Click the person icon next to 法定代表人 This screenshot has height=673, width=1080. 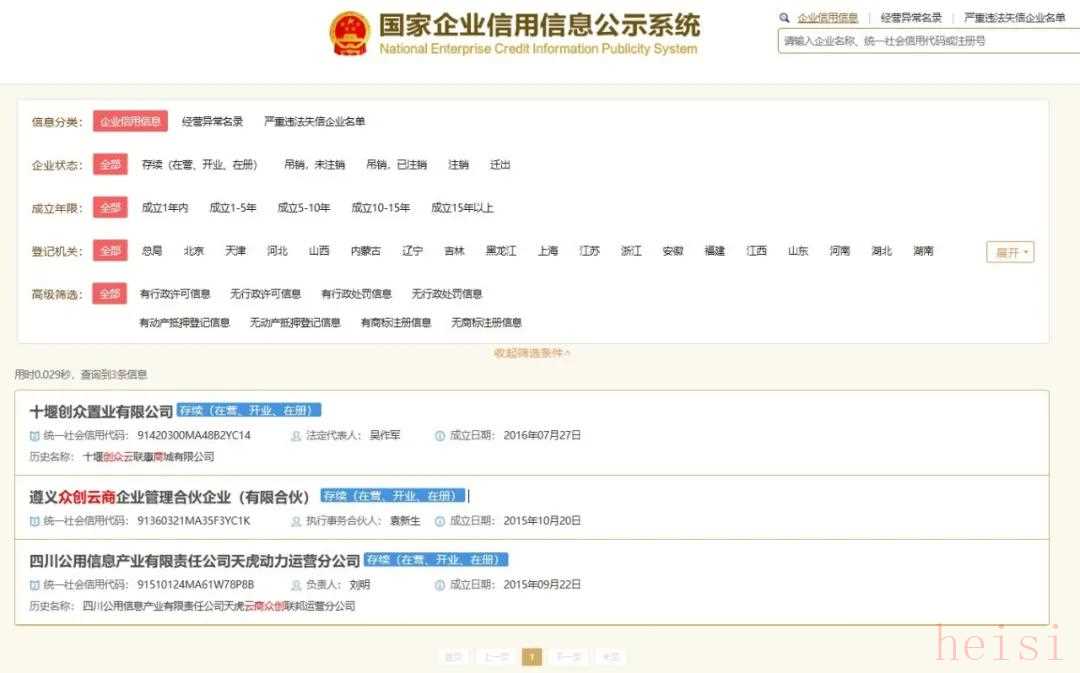coord(296,436)
